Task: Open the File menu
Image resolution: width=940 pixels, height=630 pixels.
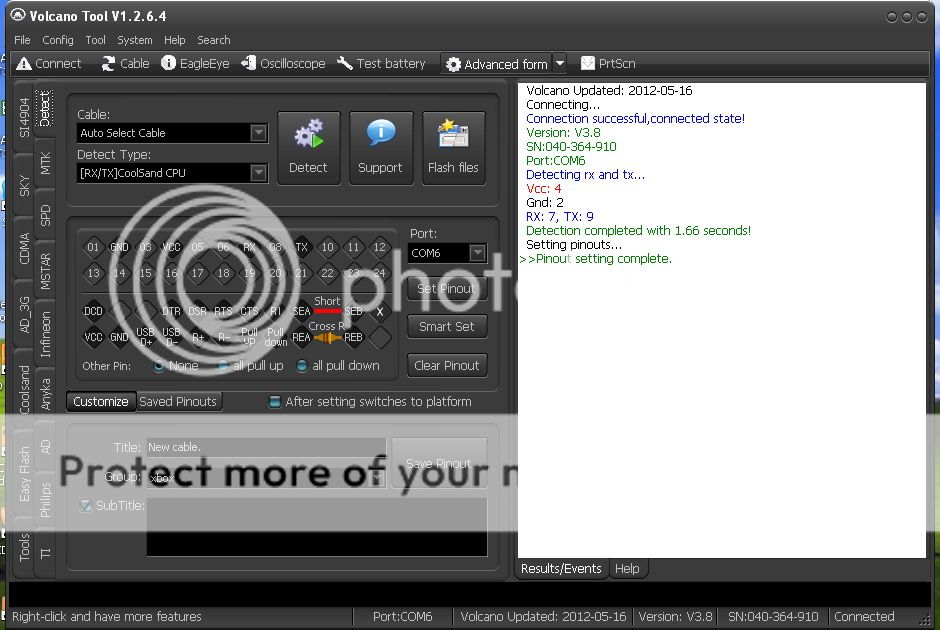Action: tap(22, 40)
